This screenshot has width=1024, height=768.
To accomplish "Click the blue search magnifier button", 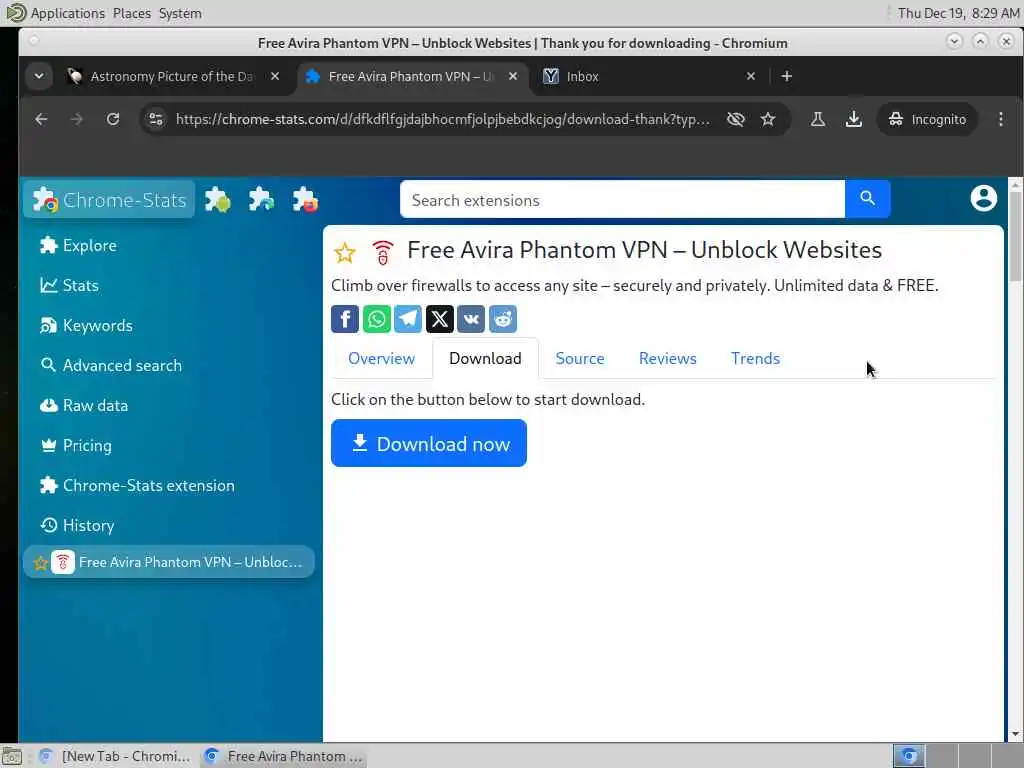I will pos(867,199).
